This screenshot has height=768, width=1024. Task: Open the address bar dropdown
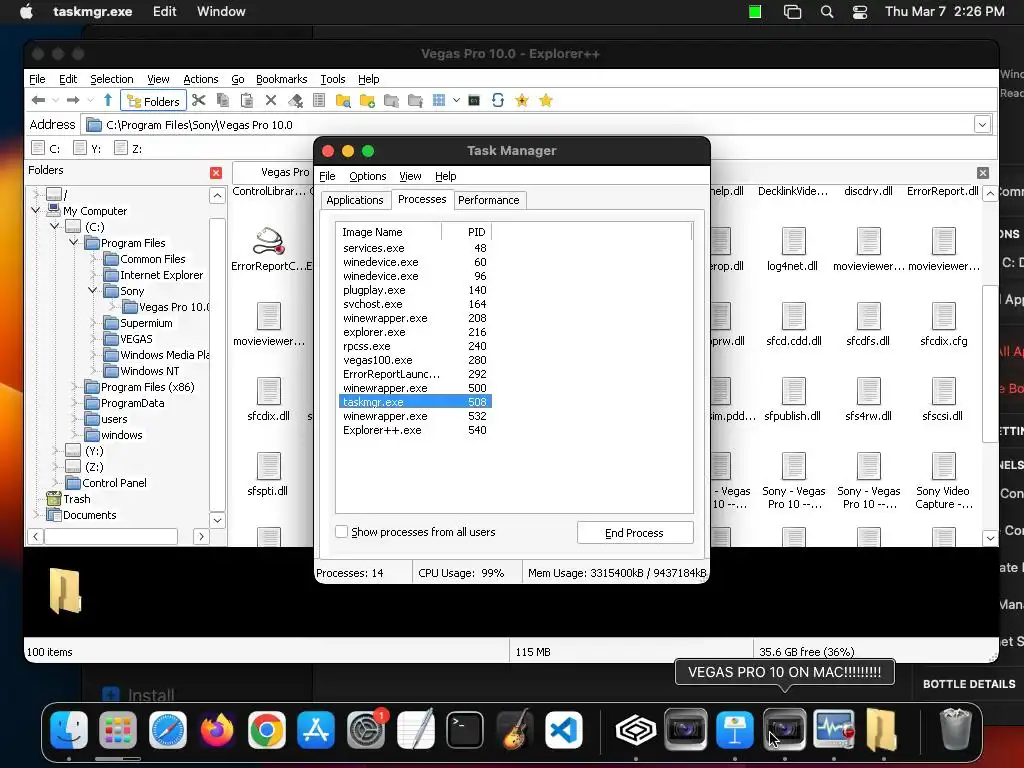click(x=982, y=124)
